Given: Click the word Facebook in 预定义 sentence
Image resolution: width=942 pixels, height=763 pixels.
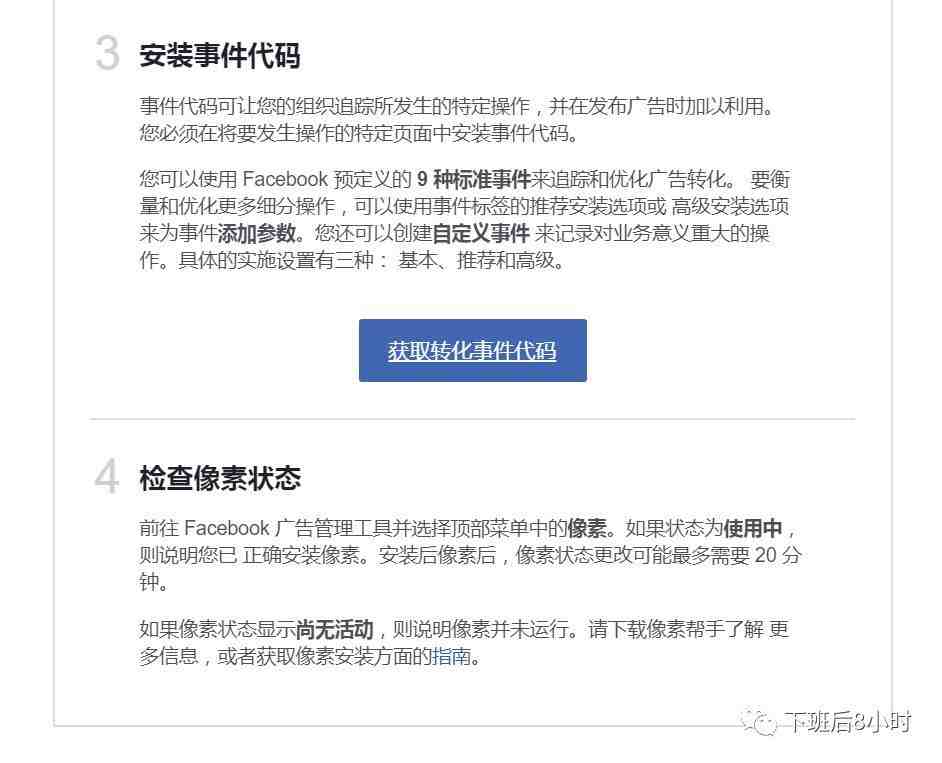Looking at the screenshot, I should (x=285, y=179).
